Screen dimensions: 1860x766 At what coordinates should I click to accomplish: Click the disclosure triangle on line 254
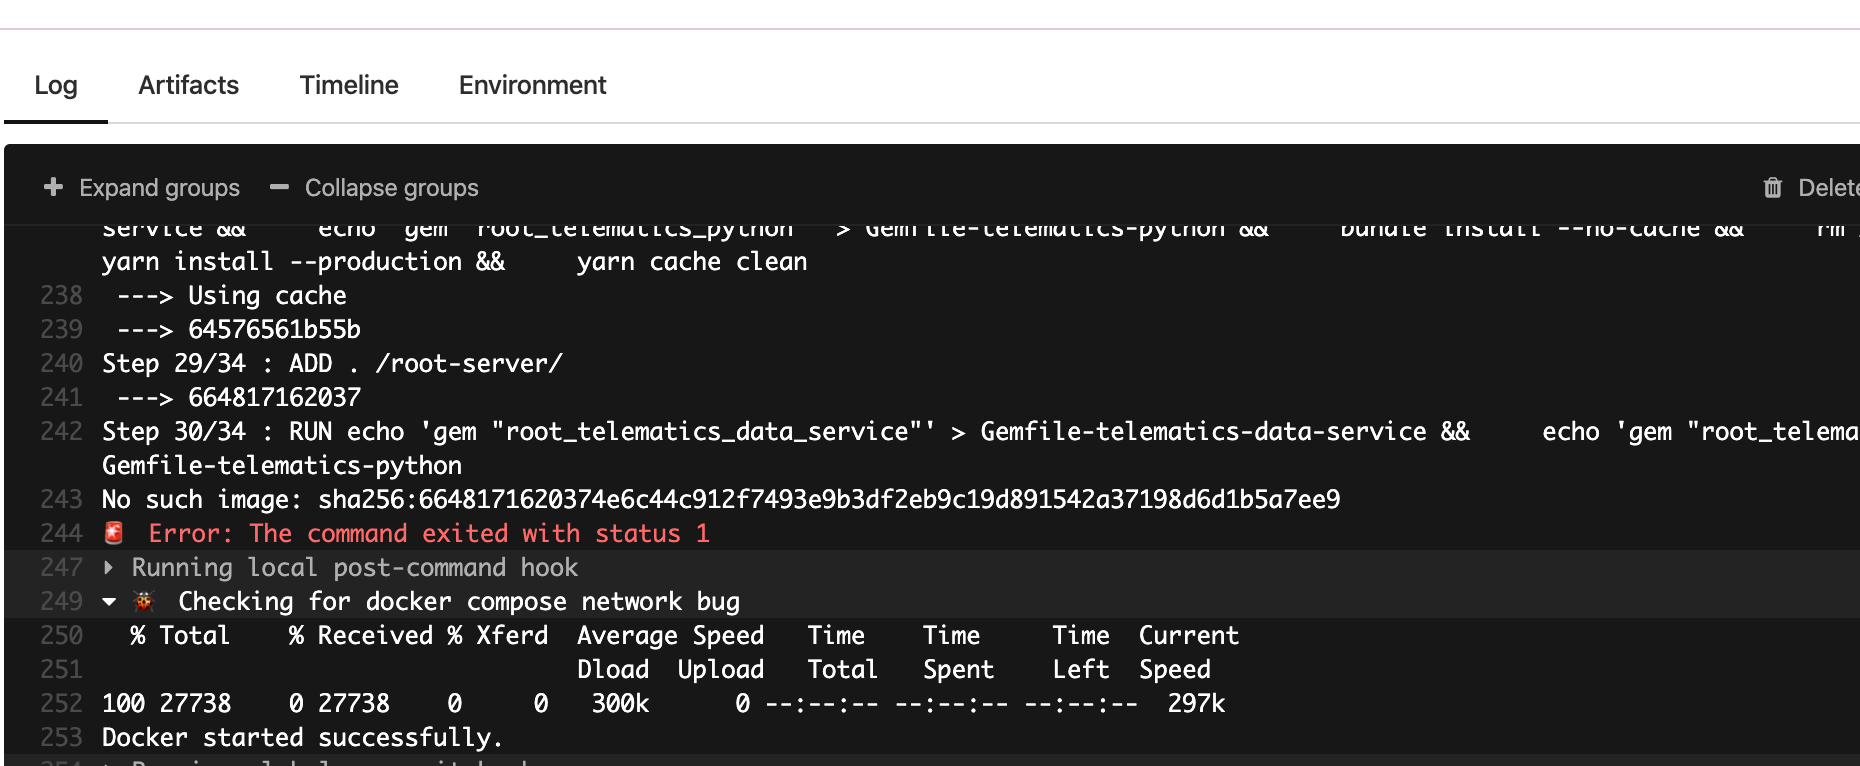click(x=109, y=762)
